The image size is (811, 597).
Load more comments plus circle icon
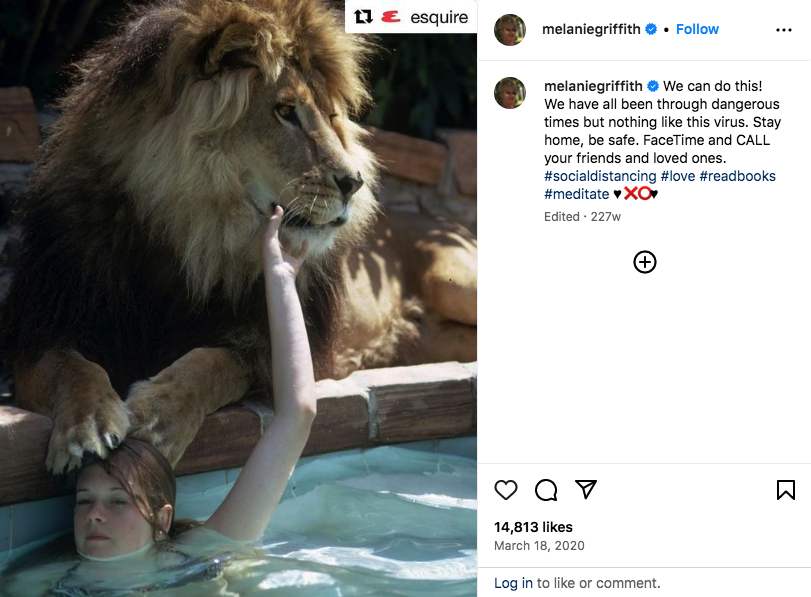pos(645,262)
